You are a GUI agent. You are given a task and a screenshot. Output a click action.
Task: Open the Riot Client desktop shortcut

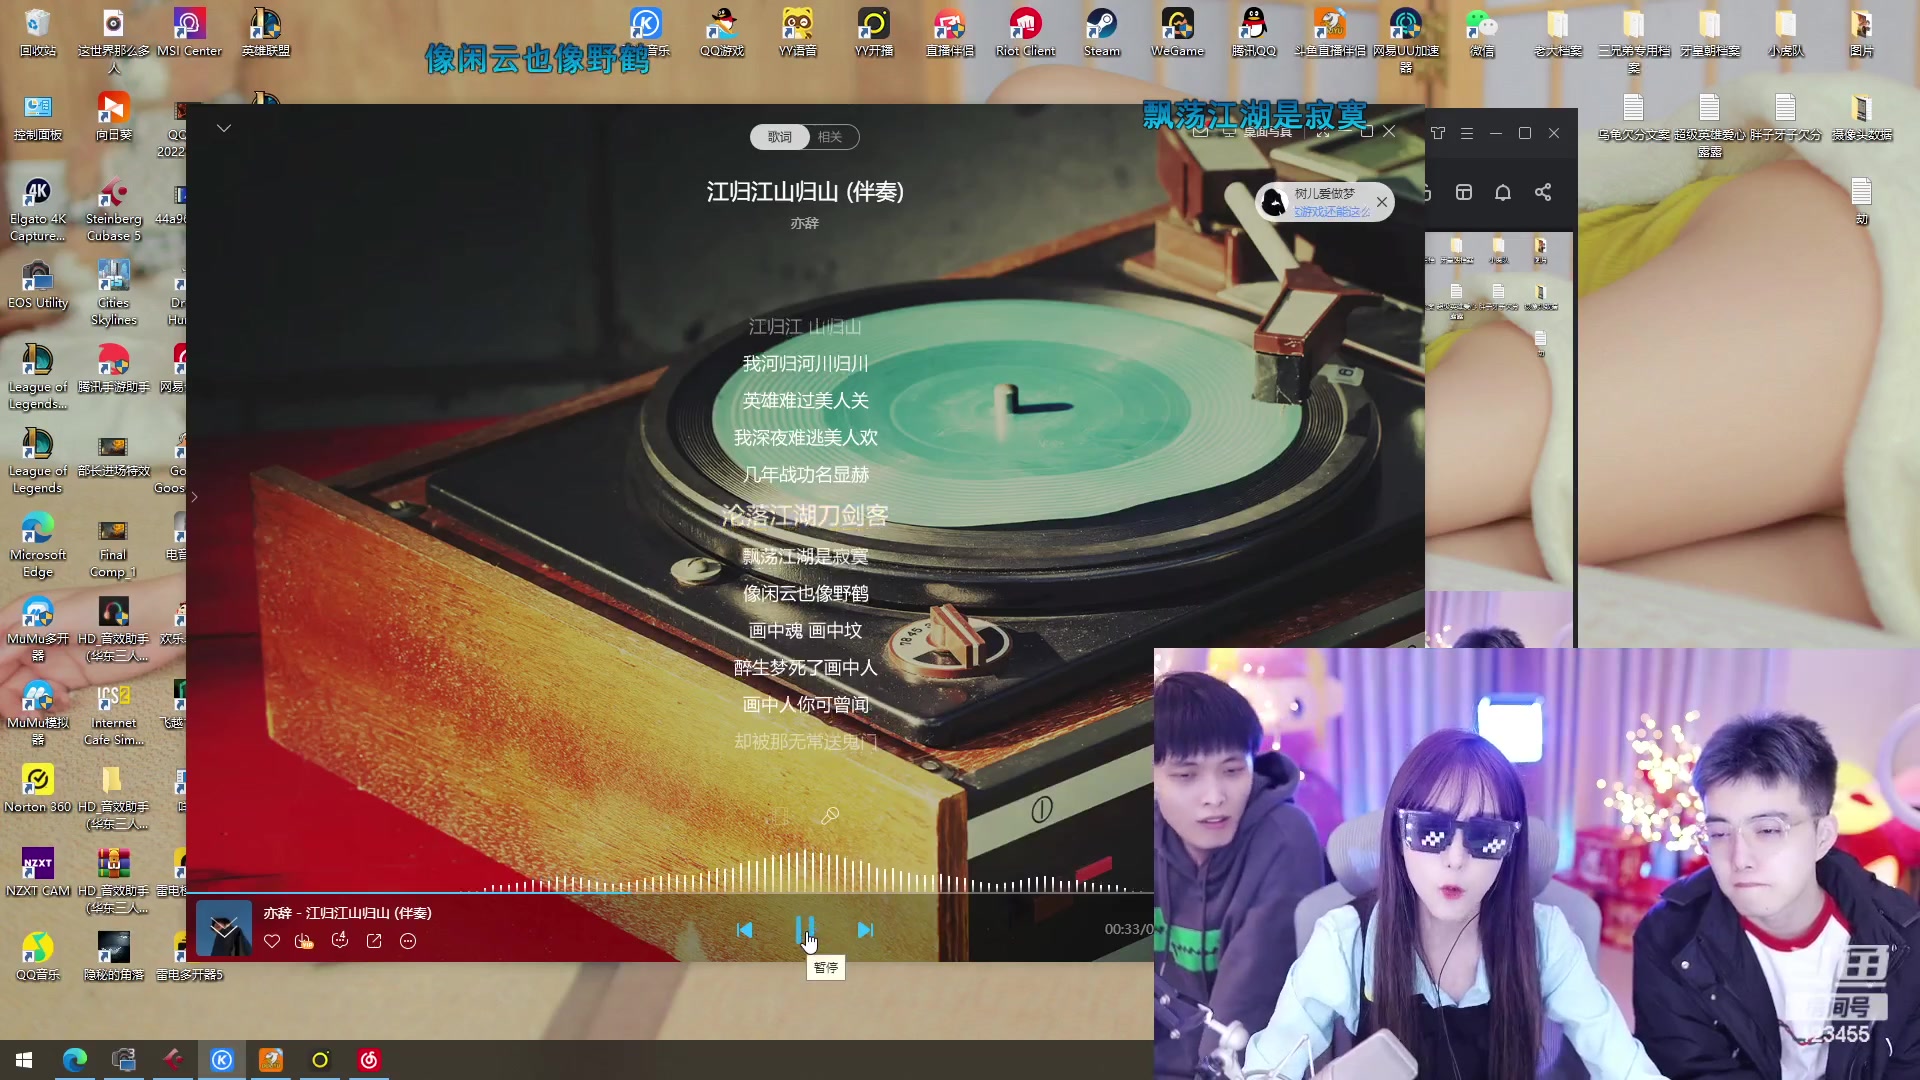click(x=1026, y=32)
